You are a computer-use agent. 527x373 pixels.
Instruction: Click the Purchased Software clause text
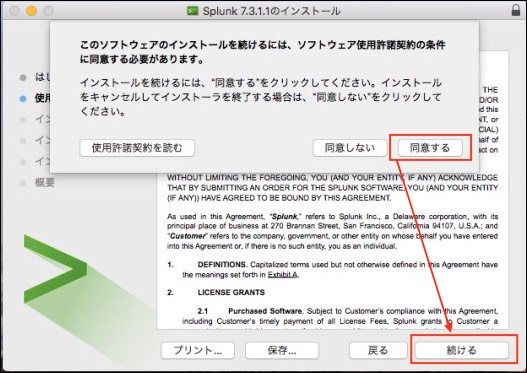coord(266,311)
